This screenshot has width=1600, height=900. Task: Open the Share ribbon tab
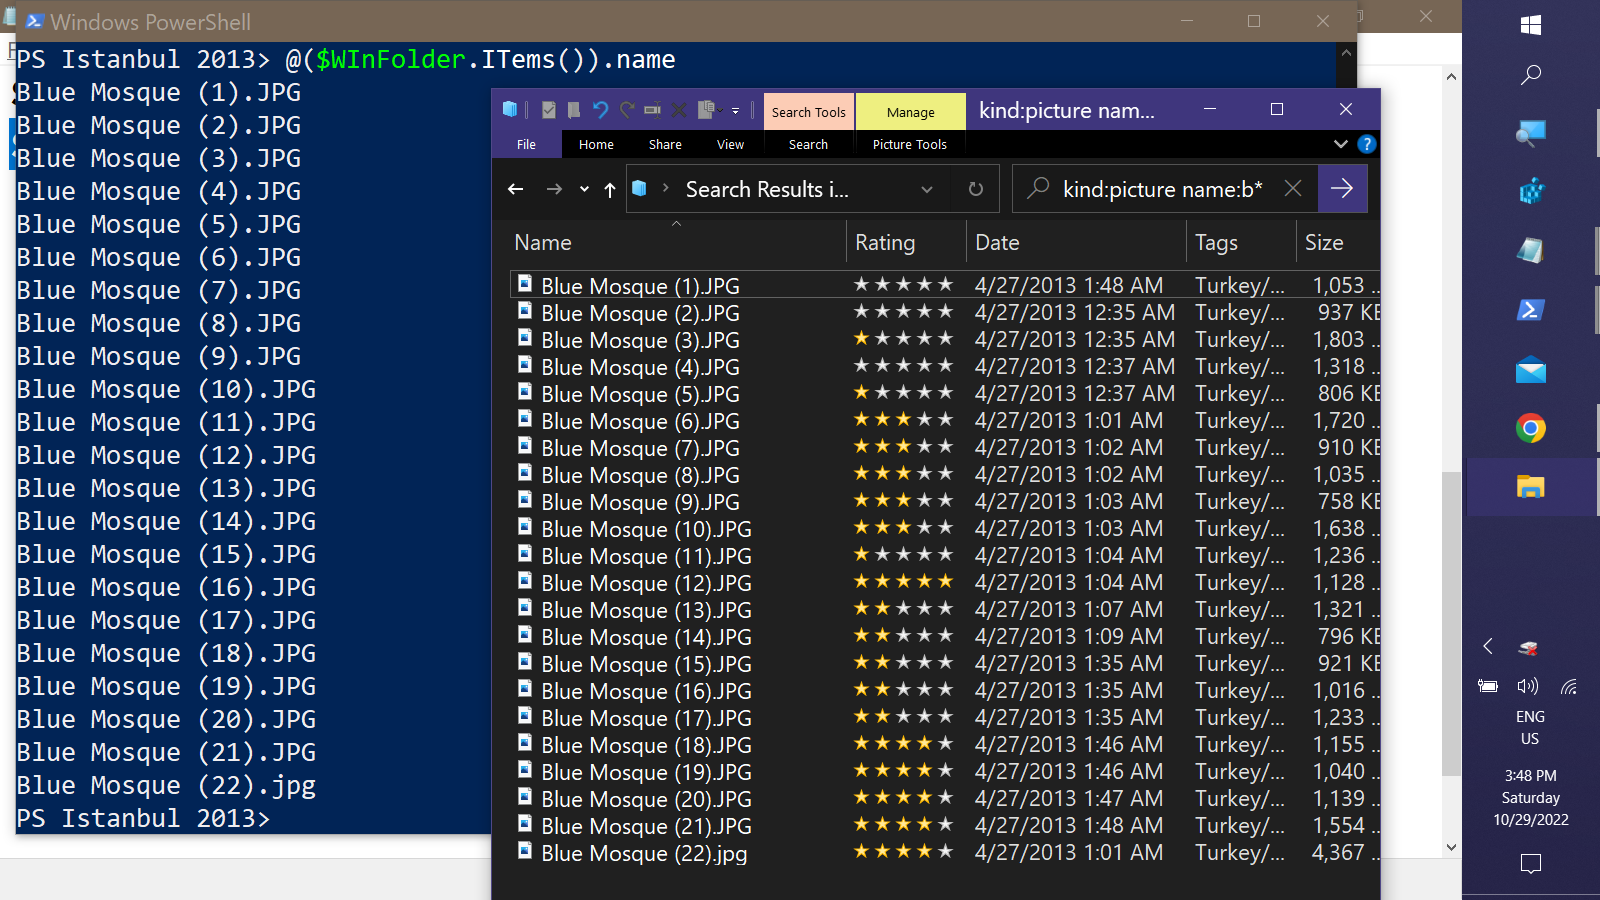coord(665,144)
